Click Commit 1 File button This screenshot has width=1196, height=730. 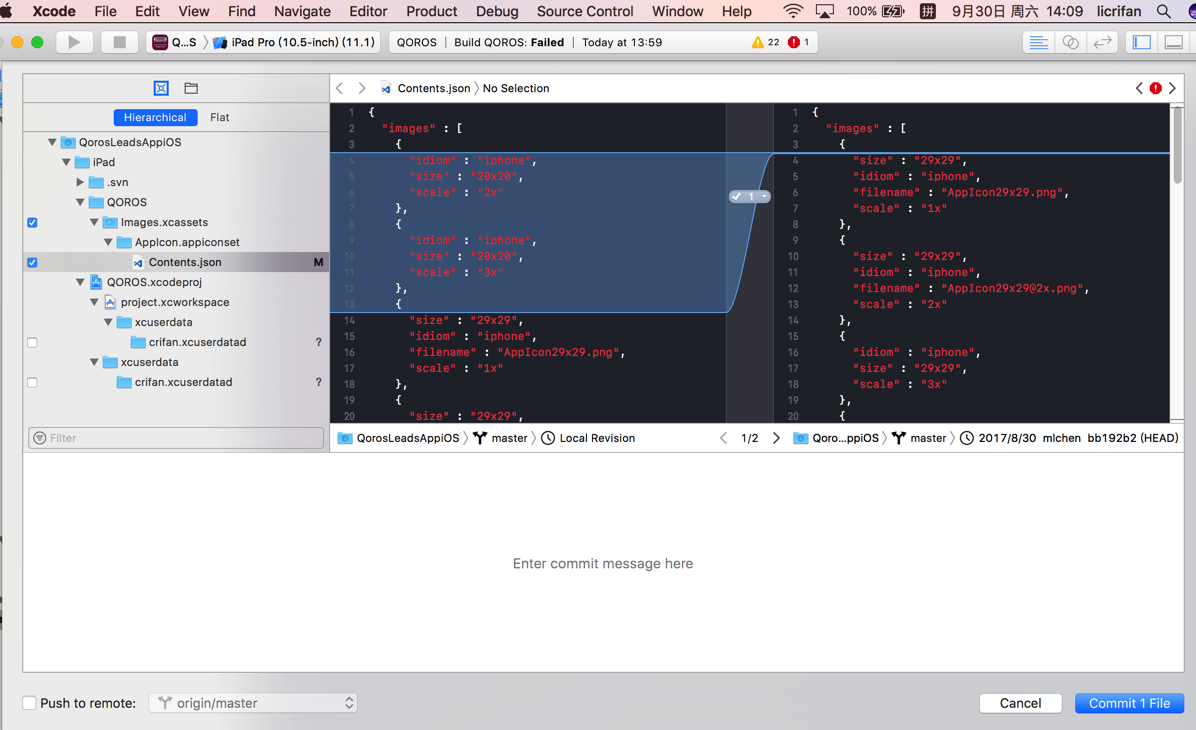pos(1129,703)
